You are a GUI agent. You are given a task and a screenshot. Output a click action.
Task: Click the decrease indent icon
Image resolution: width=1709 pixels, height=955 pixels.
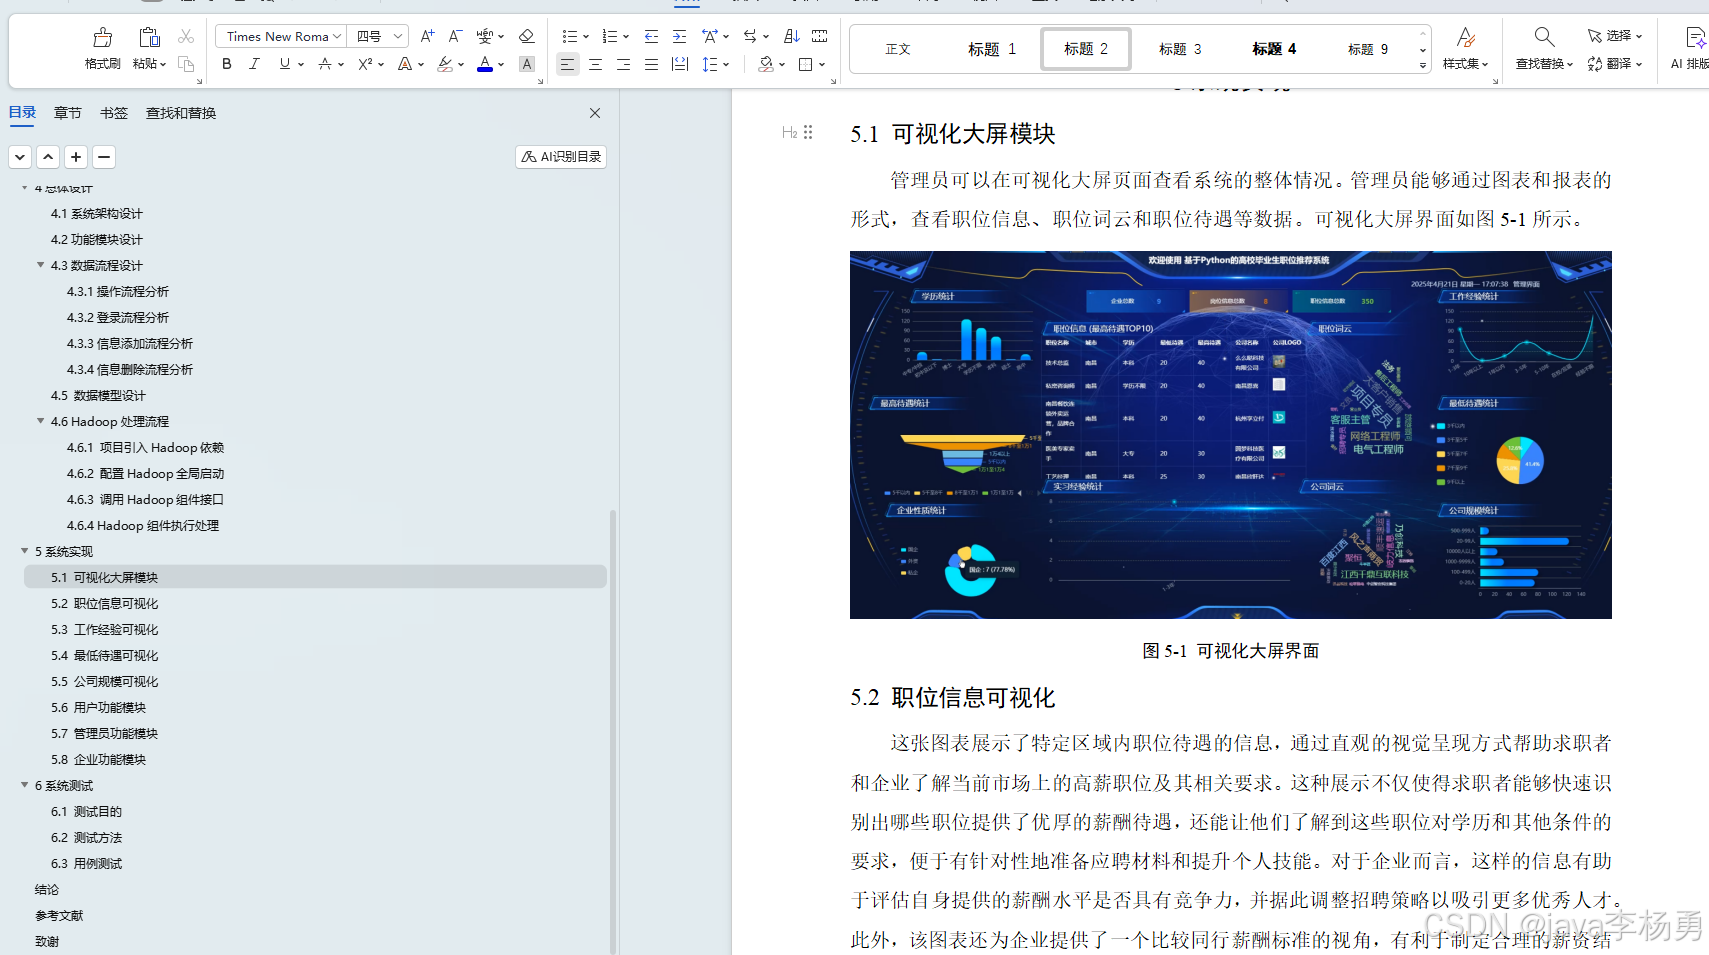[x=651, y=36]
